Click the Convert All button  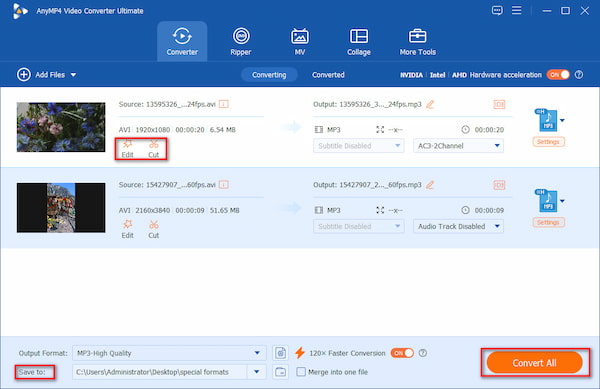(535, 363)
